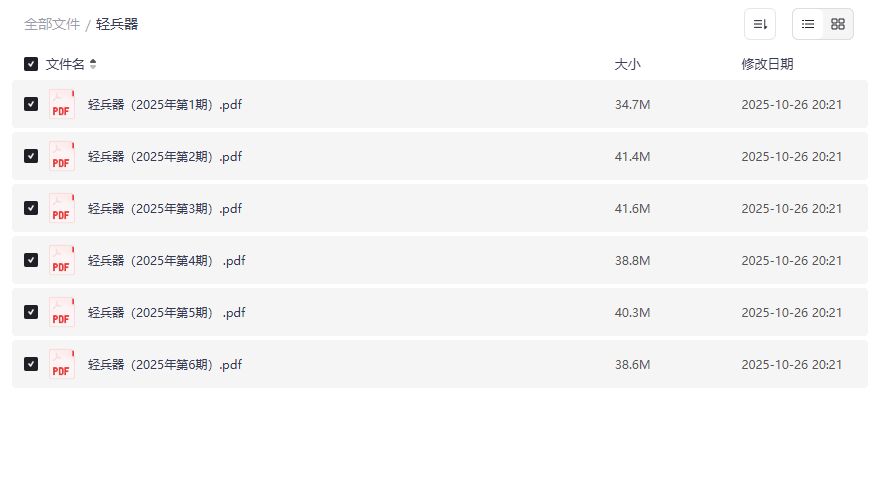Click the sort order icon button
This screenshot has height=495, width=878.
tap(760, 24)
